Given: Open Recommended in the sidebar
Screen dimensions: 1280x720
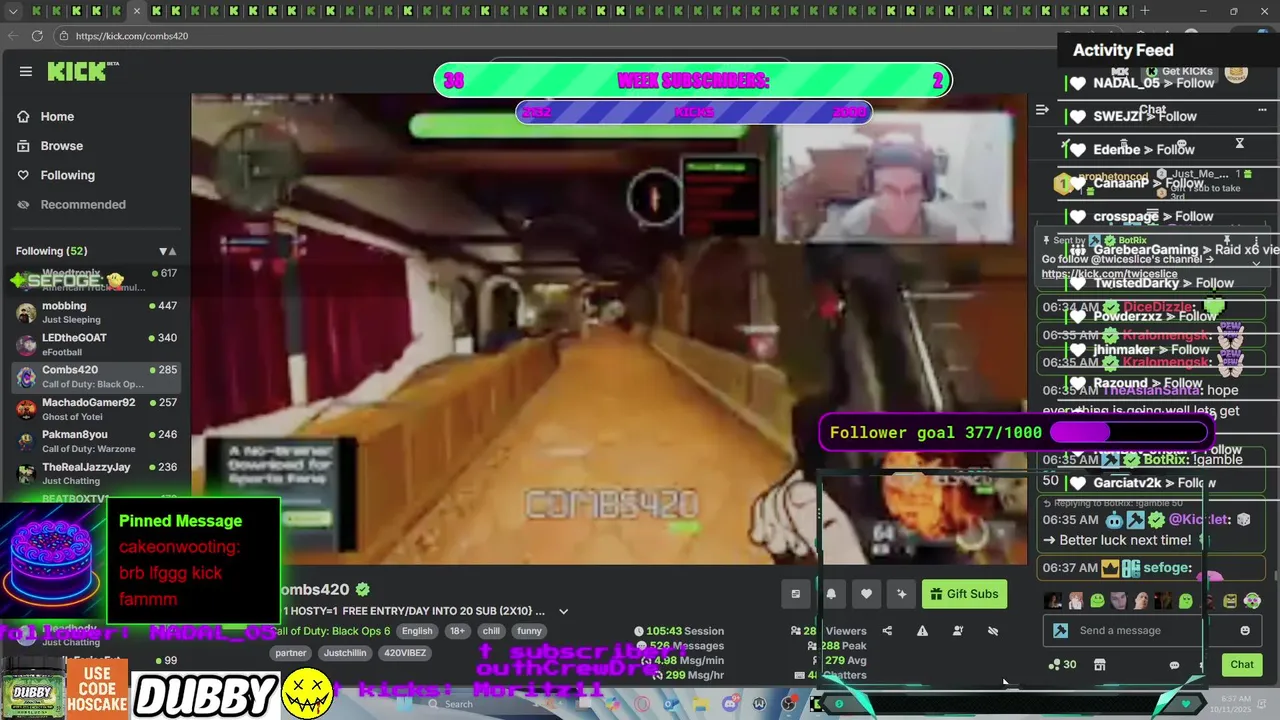Looking at the screenshot, I should click(x=82, y=204).
